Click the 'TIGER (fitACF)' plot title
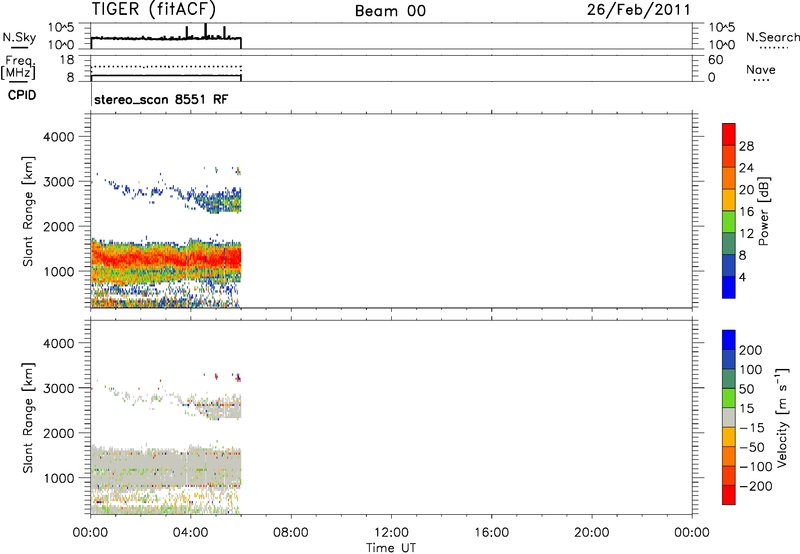The width and height of the screenshot is (800, 554). tap(154, 9)
